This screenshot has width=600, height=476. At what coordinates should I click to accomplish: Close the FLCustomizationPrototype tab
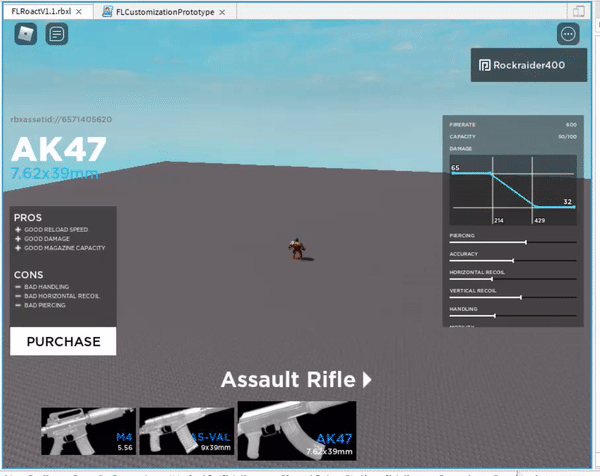222,12
